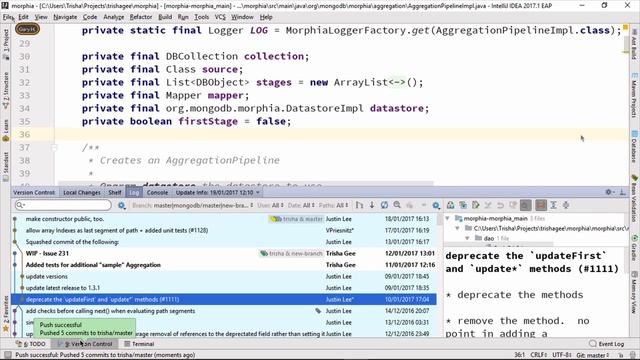Collapse C:\Users\Trisha path node
This screenshot has width=640, height=360.
click(x=458, y=228)
